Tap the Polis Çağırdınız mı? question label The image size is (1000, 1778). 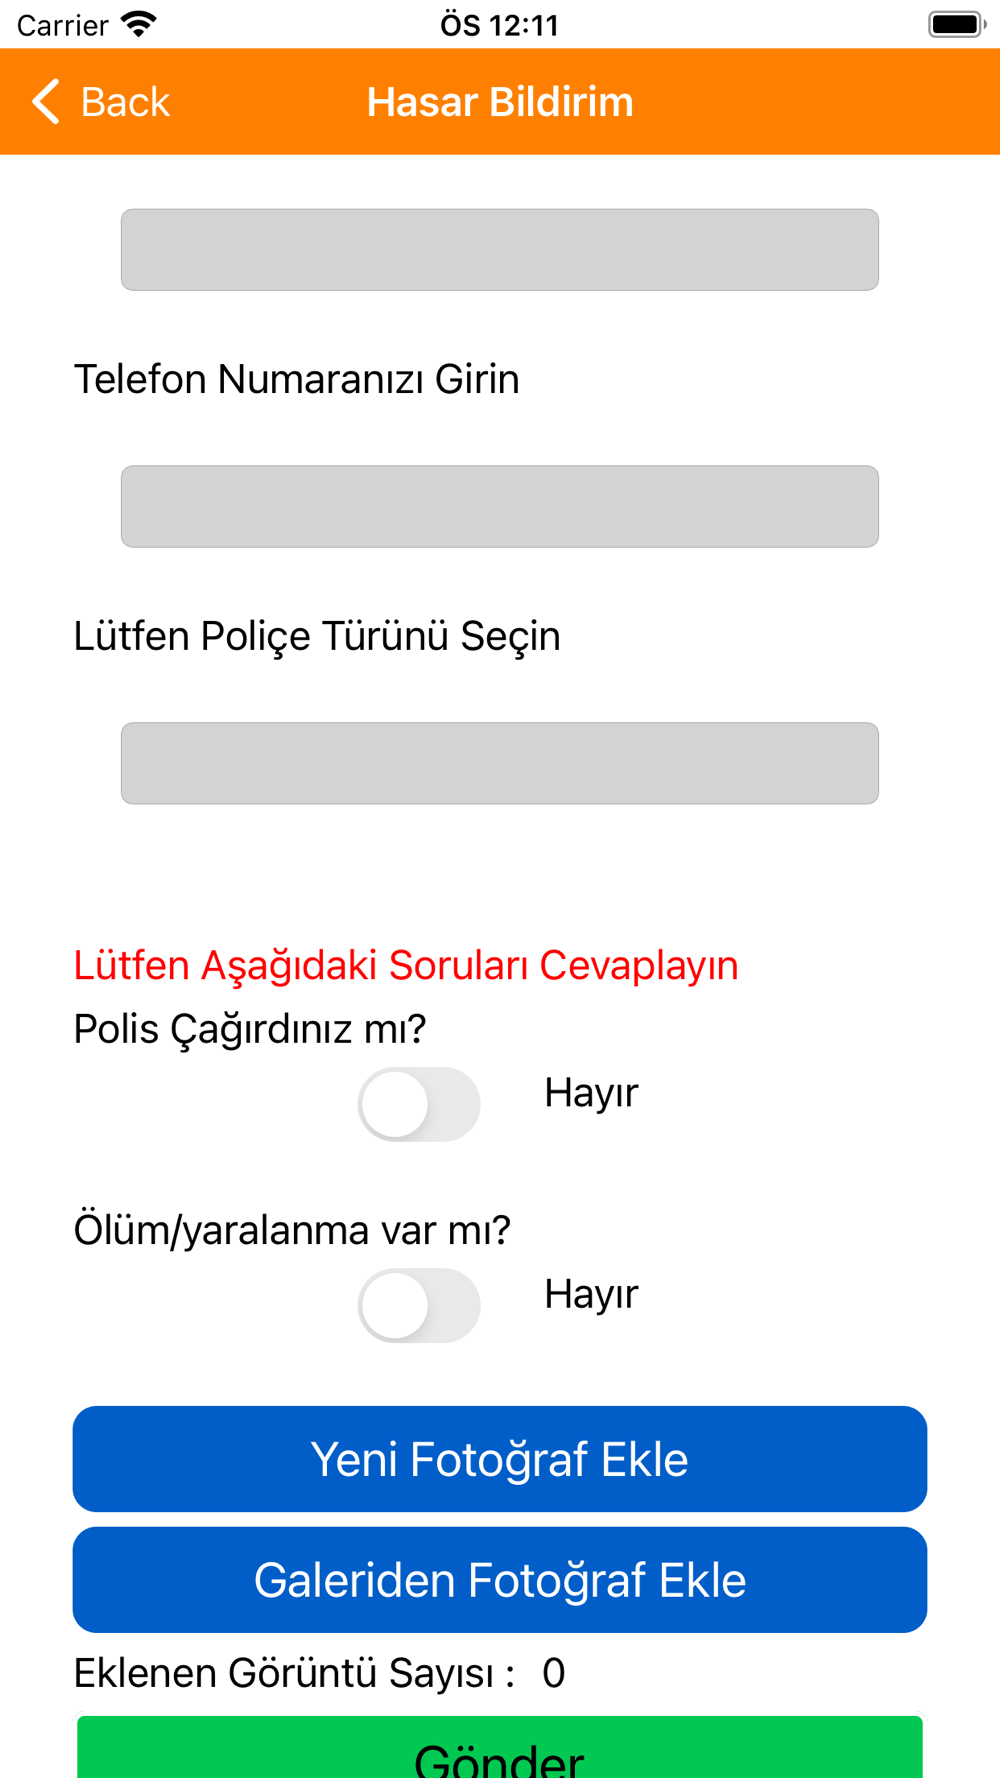click(250, 1029)
